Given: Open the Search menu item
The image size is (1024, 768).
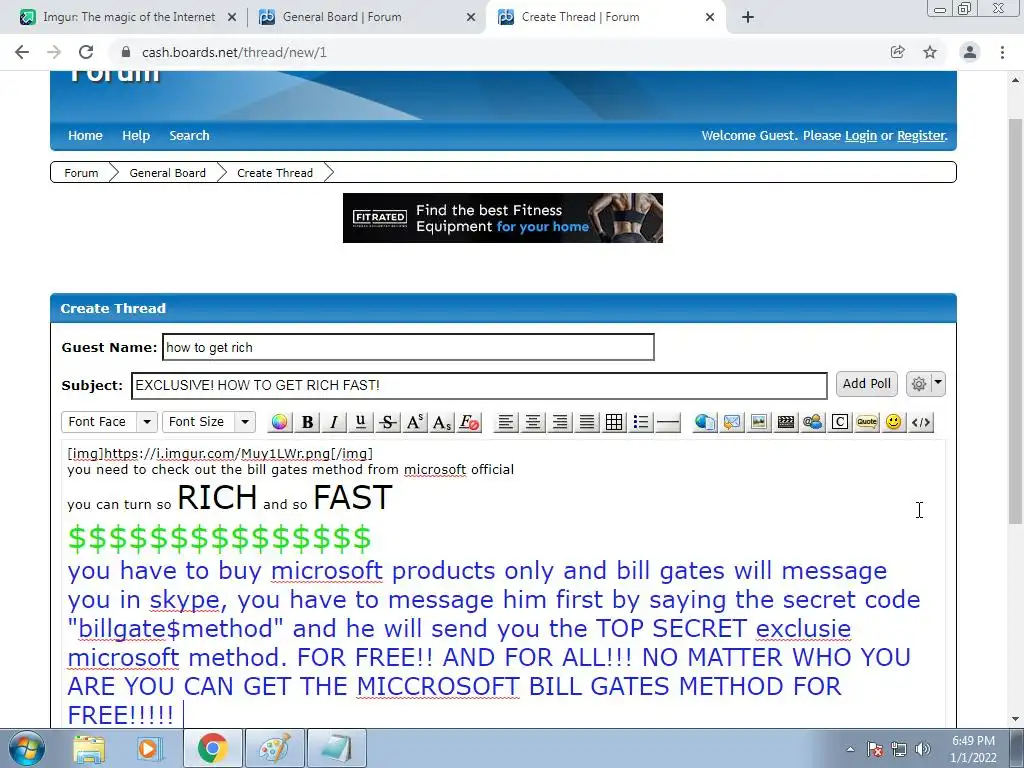Looking at the screenshot, I should pyautogui.click(x=189, y=136).
